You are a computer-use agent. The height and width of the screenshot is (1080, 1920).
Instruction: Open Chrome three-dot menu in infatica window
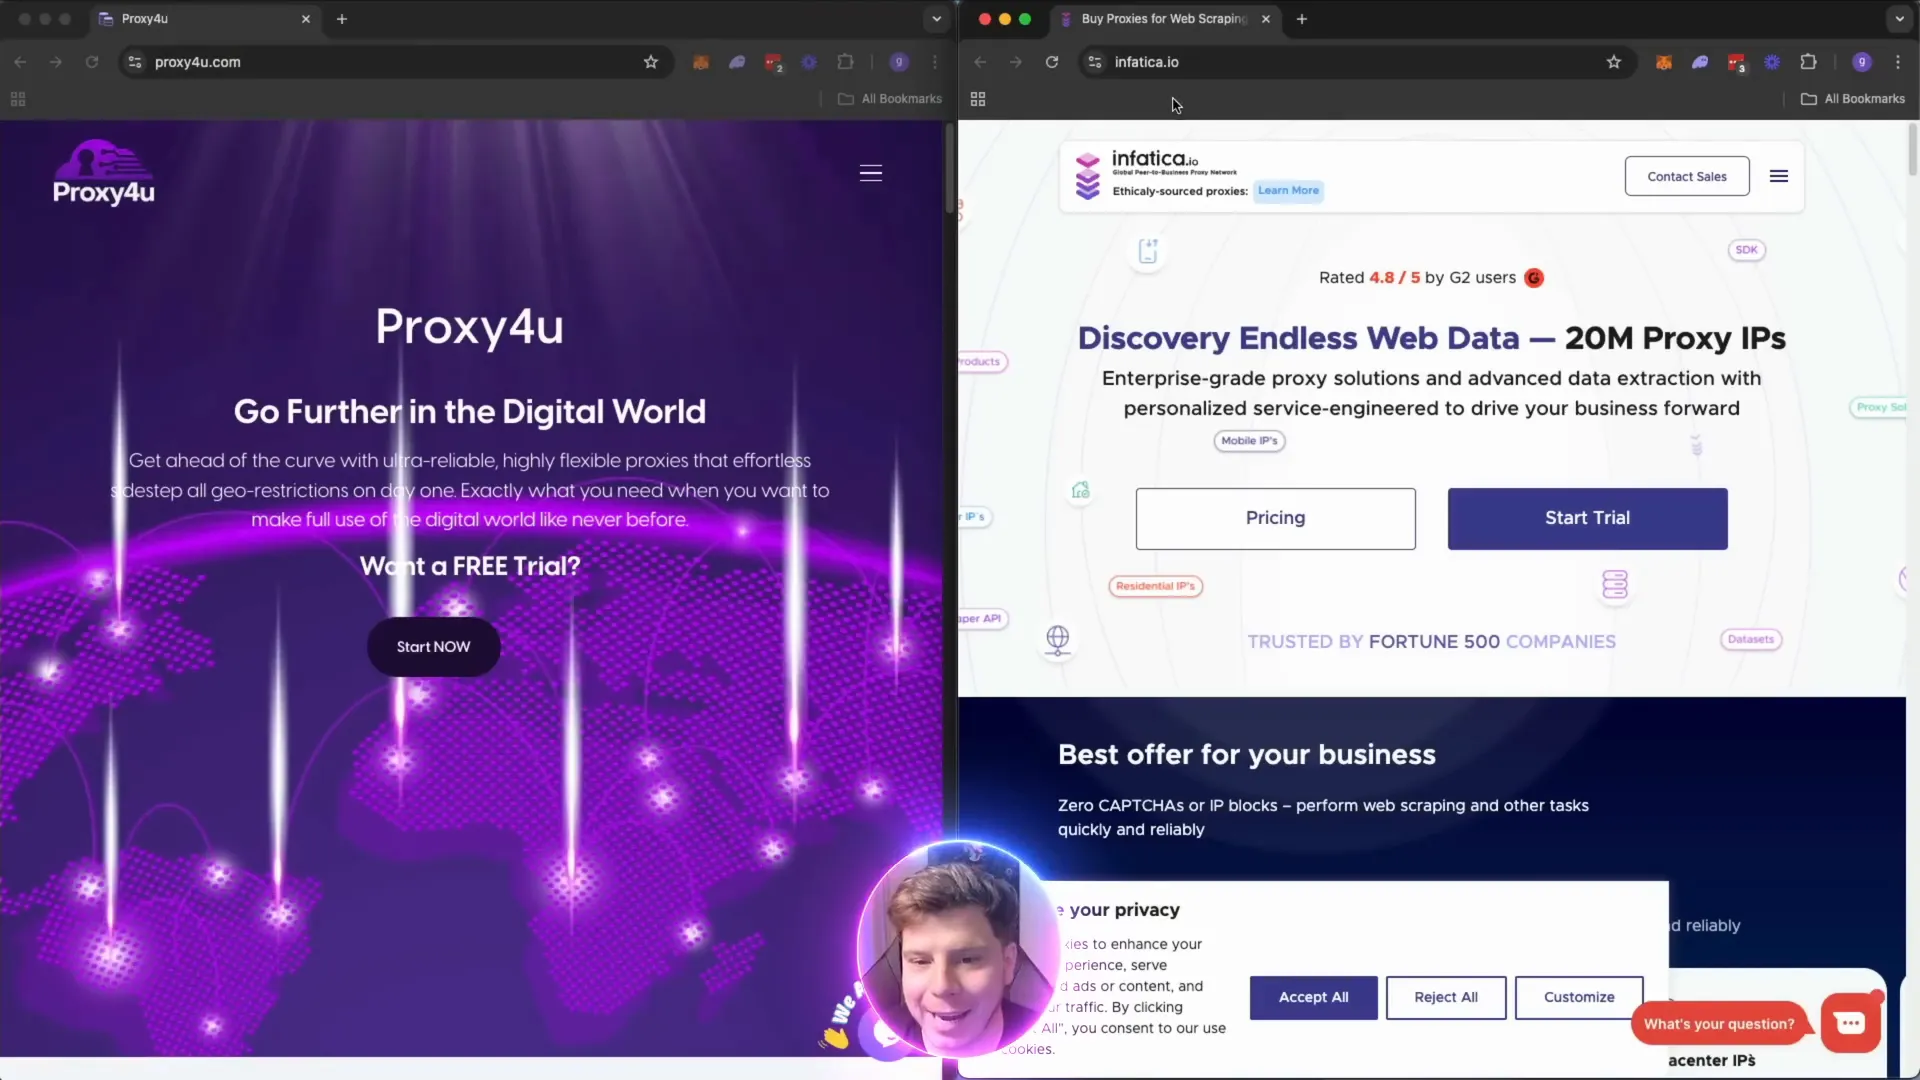[x=1898, y=62]
